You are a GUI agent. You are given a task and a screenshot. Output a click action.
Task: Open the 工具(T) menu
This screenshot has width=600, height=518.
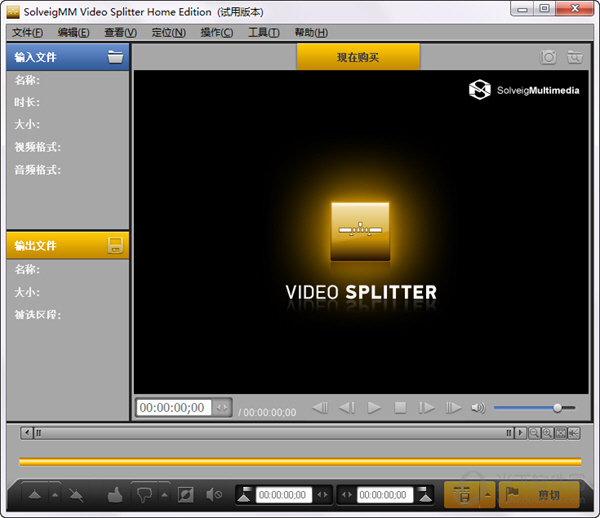[x=264, y=33]
